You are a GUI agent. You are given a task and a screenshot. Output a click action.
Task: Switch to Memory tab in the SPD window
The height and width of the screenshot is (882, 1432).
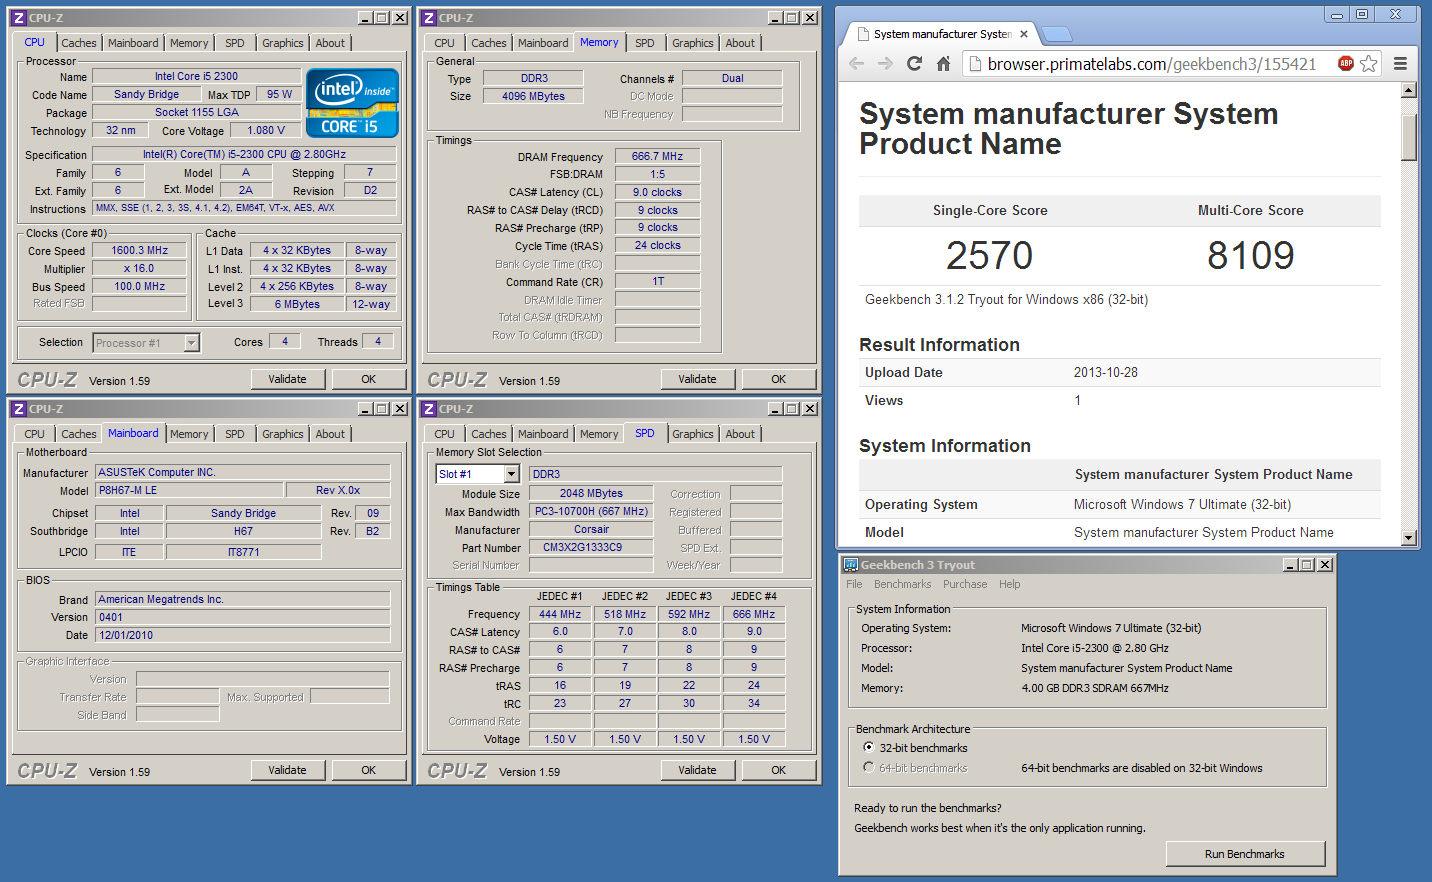(599, 434)
